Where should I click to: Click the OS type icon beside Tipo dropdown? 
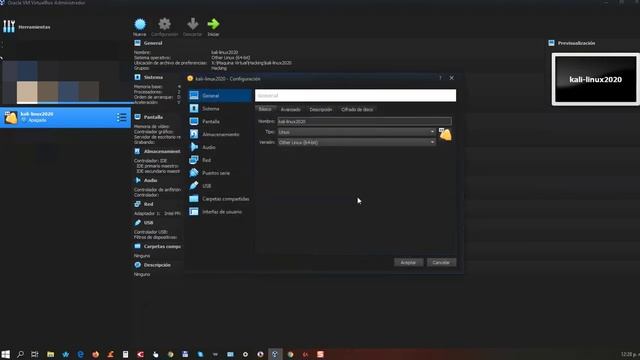click(445, 134)
